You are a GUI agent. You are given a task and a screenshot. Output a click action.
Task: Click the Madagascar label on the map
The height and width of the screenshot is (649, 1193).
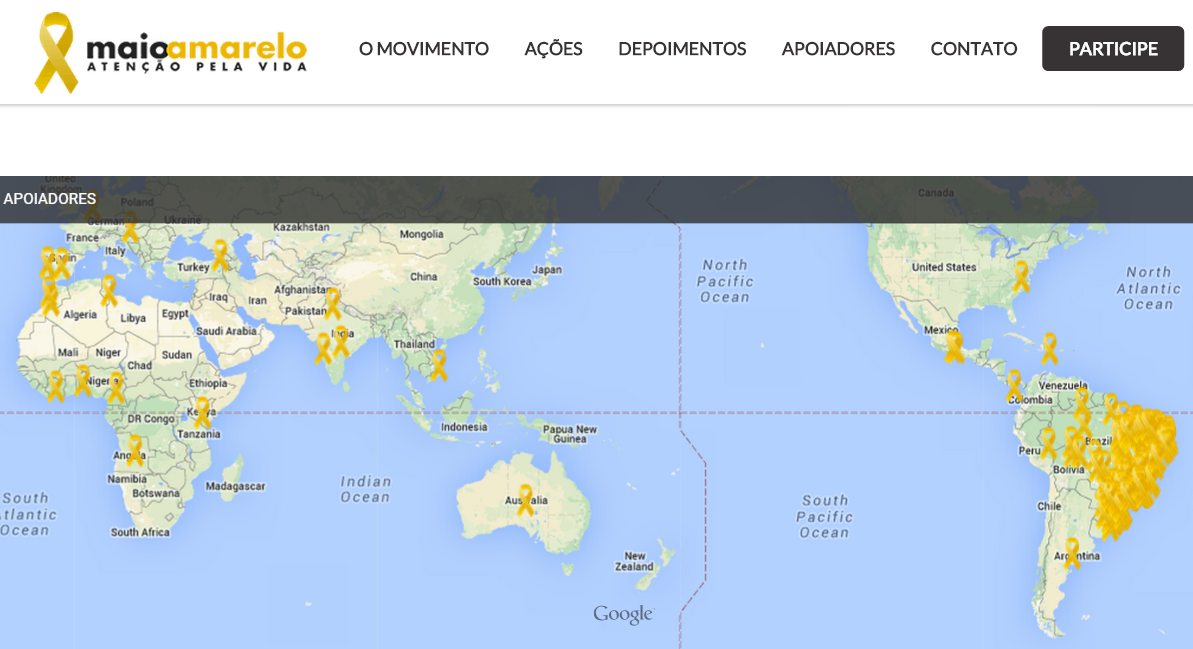[x=235, y=486]
